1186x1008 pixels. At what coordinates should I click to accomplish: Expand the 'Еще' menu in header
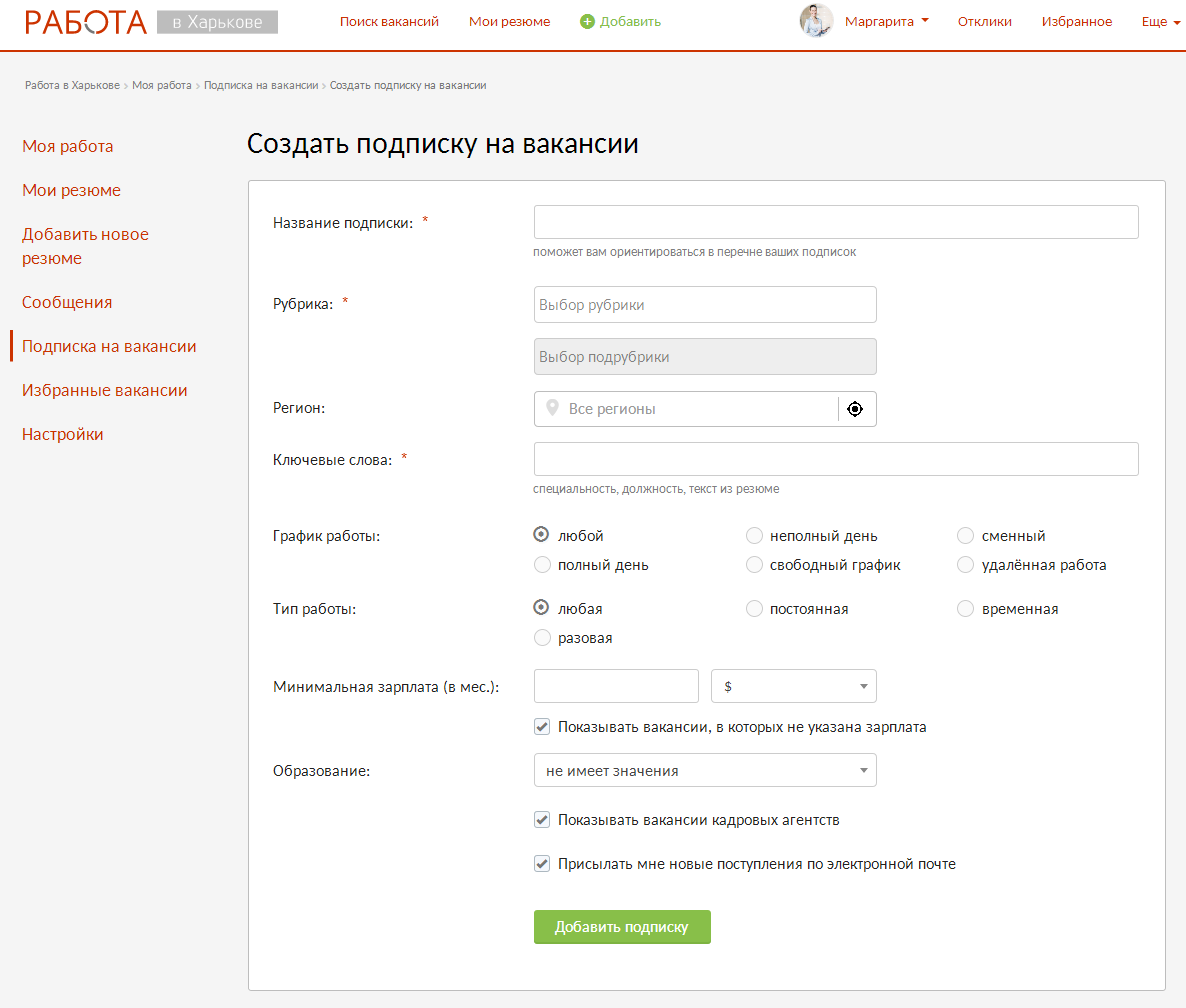1159,22
